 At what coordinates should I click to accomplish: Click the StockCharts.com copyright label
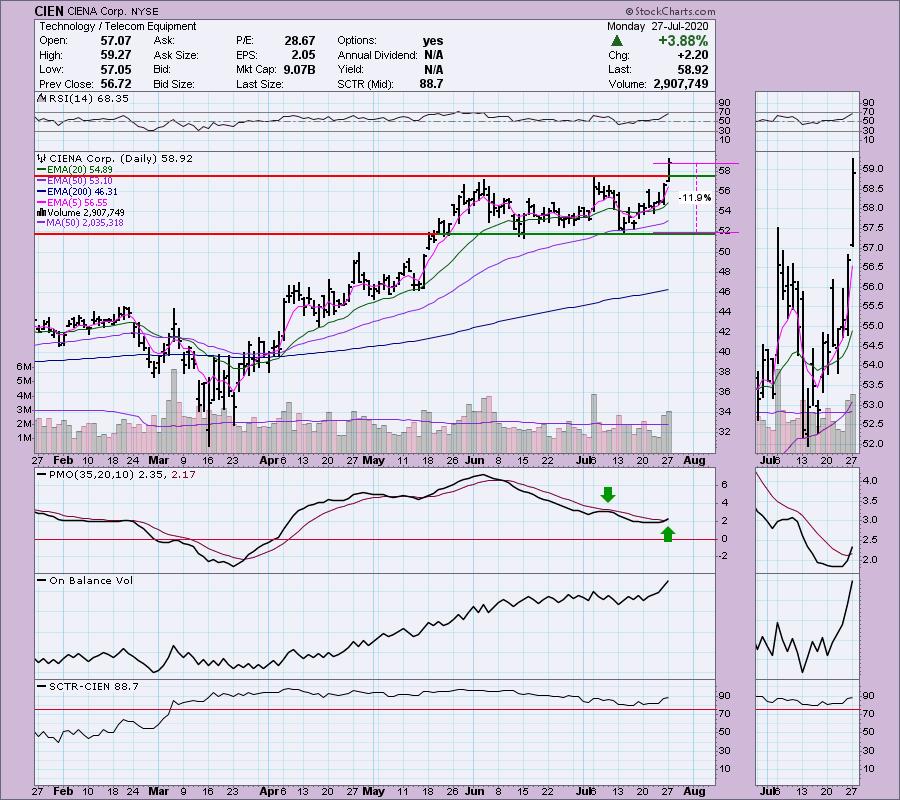click(670, 11)
